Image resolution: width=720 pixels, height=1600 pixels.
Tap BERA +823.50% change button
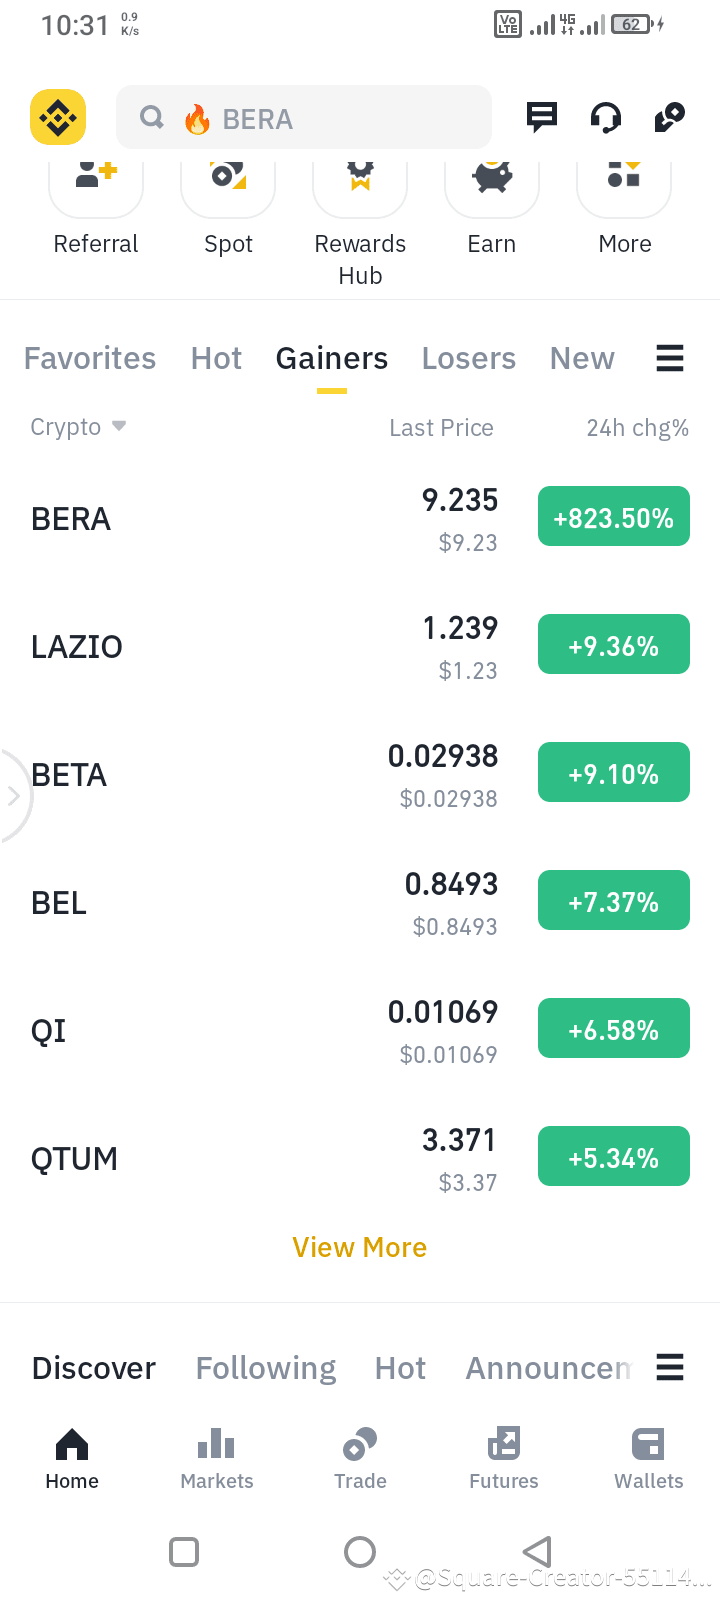[x=614, y=517]
